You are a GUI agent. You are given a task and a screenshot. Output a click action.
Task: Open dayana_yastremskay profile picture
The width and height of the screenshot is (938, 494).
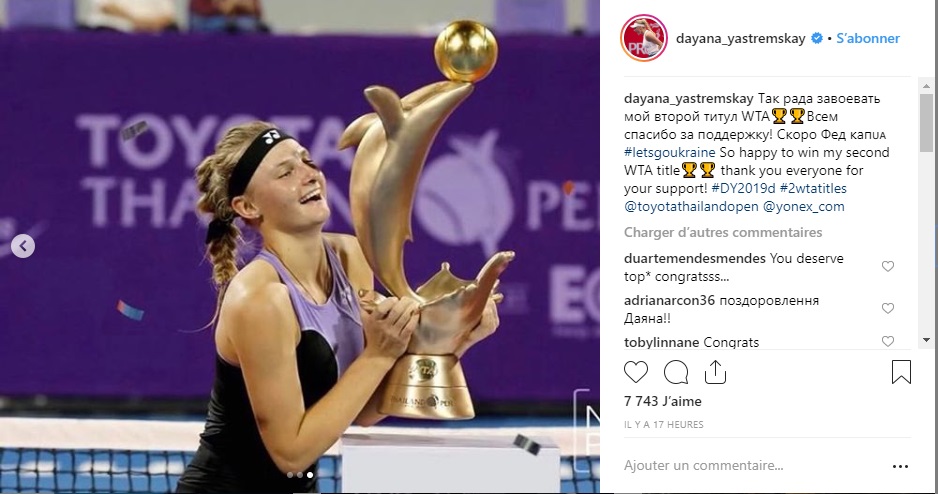tap(644, 38)
